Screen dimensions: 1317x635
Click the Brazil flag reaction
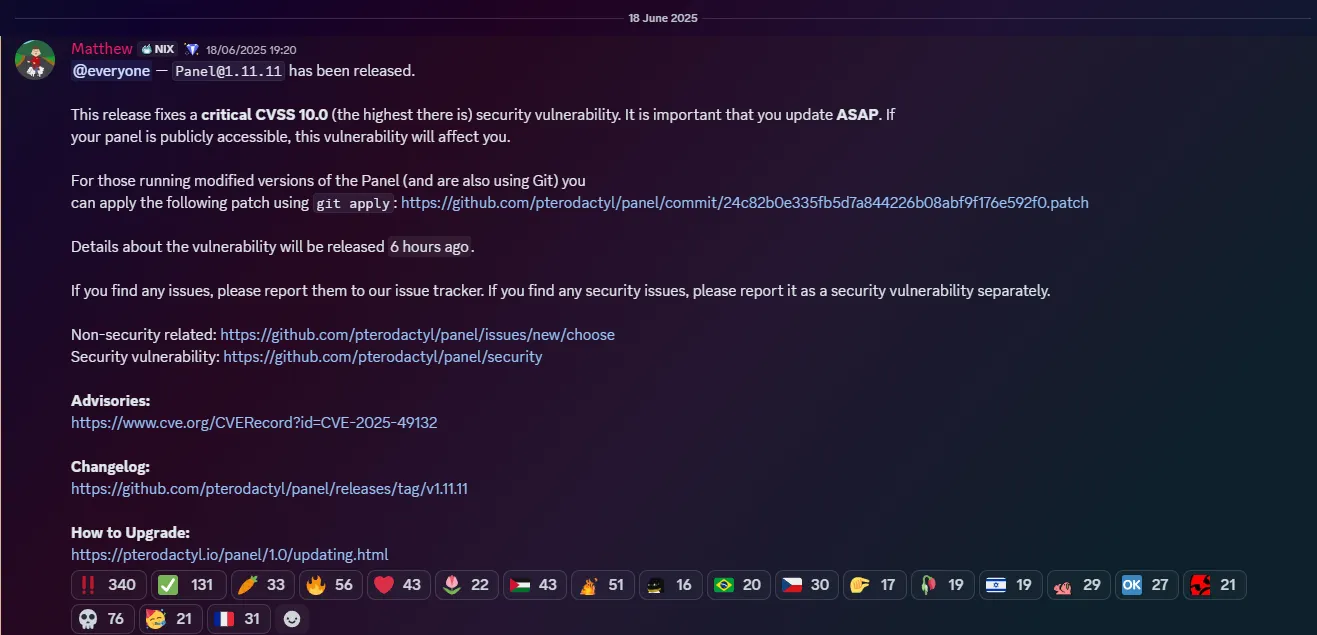pos(738,585)
